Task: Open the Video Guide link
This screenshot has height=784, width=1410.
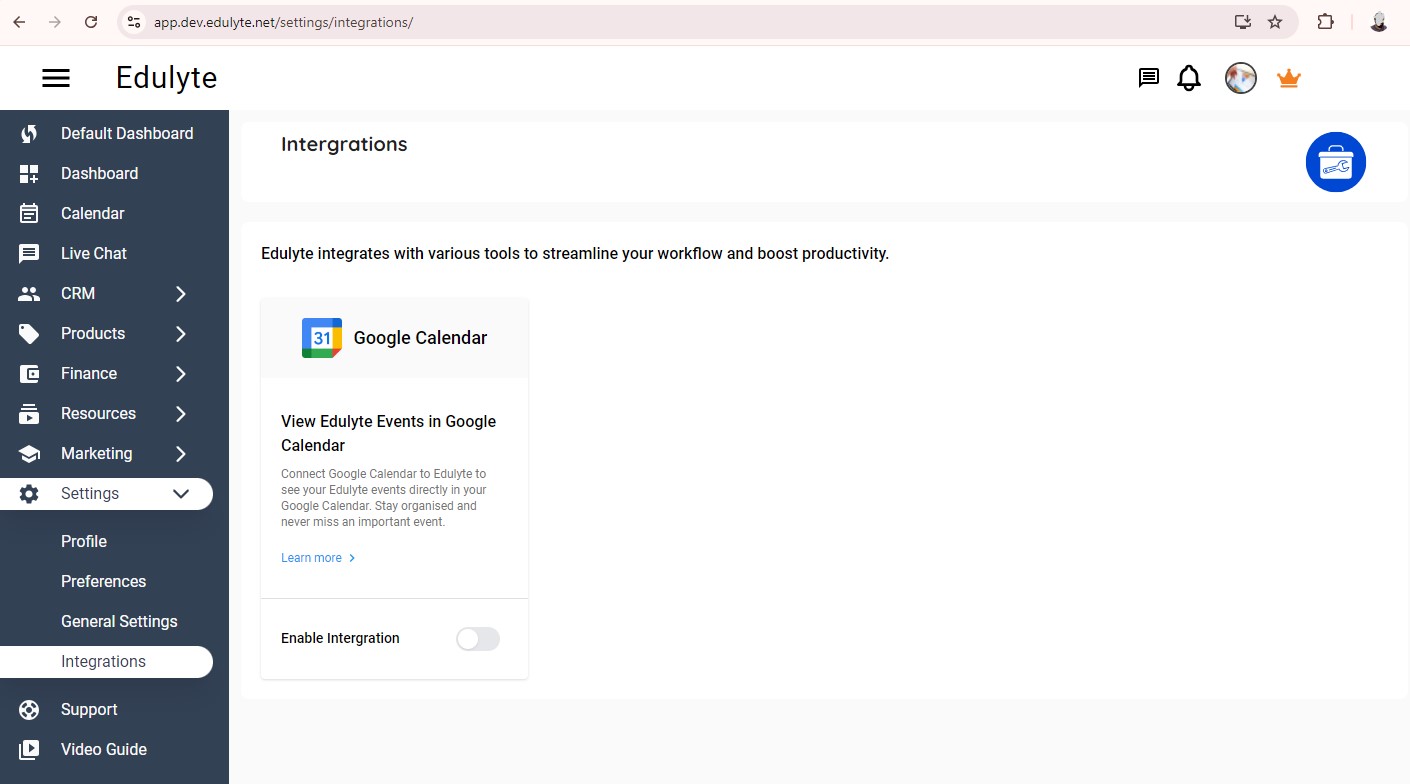Action: [x=103, y=750]
